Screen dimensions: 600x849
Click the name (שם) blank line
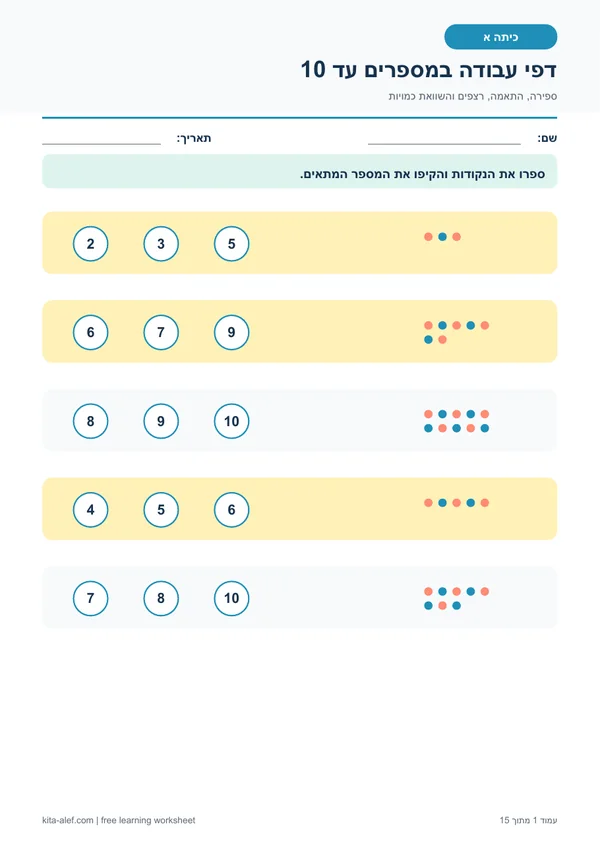click(444, 144)
